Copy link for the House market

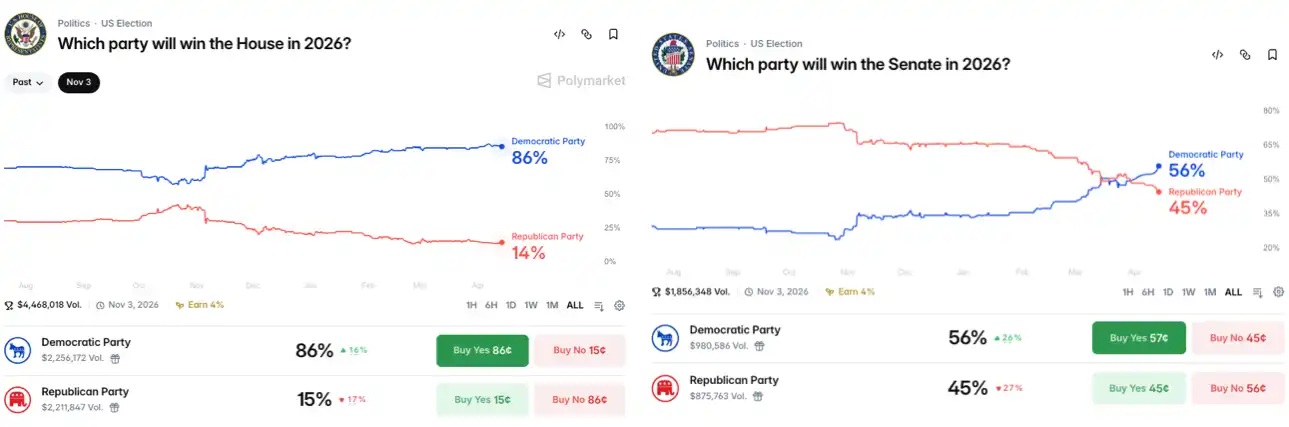tap(586, 34)
